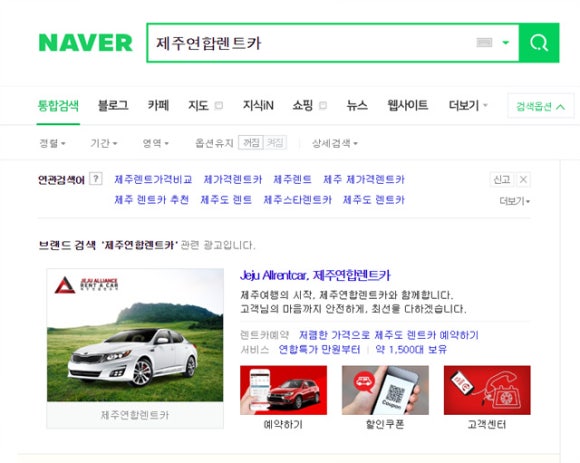This screenshot has width=580, height=463.
Task: Open the 웹사이트 tab
Action: (408, 106)
